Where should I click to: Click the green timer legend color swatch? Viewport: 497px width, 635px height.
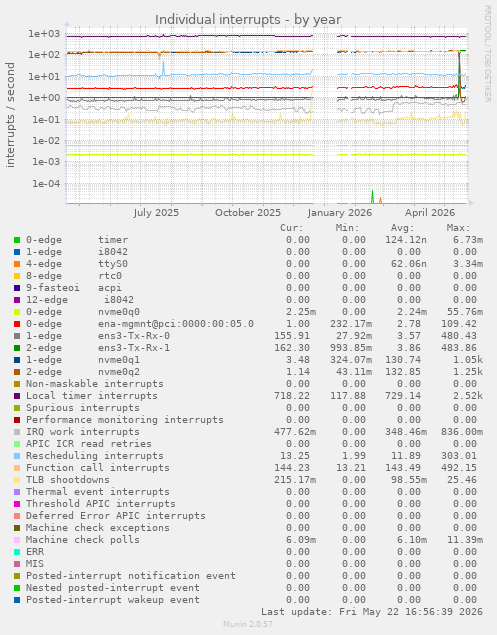17,240
